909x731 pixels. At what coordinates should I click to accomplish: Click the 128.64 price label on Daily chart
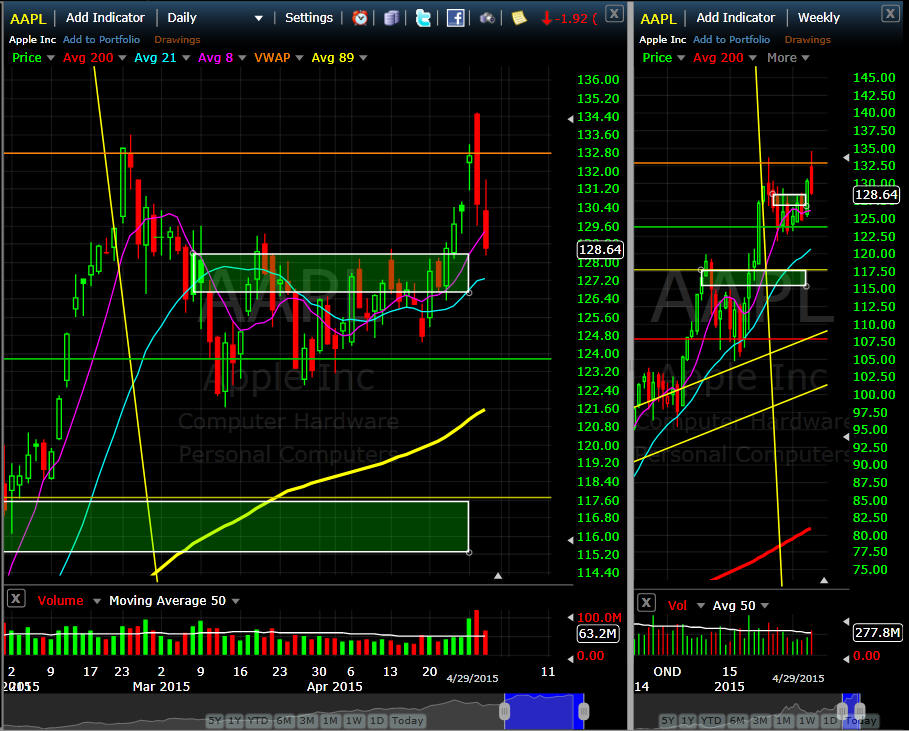tap(600, 249)
